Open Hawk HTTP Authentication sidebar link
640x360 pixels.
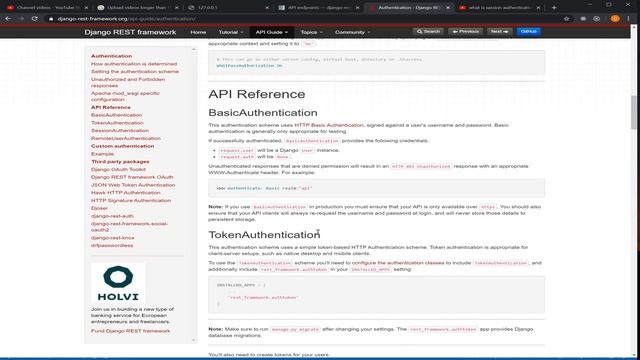point(125,193)
